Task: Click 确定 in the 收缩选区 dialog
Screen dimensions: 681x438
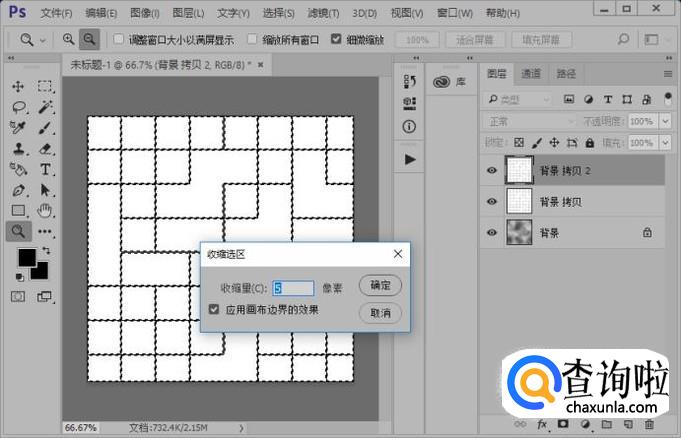Action: (380, 285)
